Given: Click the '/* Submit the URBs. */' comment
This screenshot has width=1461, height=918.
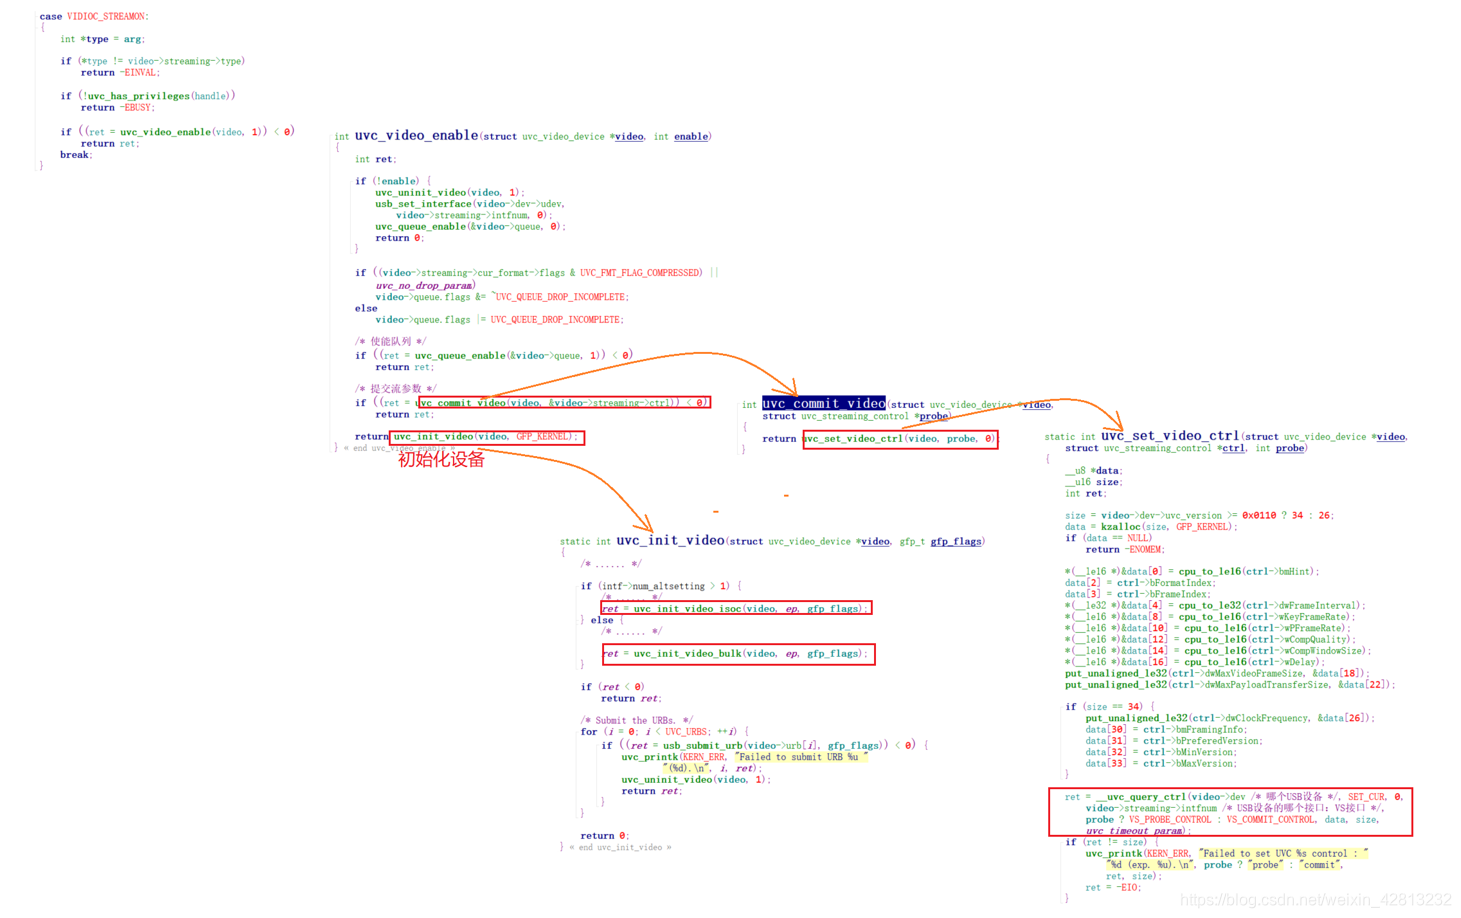Looking at the screenshot, I should click(x=637, y=720).
